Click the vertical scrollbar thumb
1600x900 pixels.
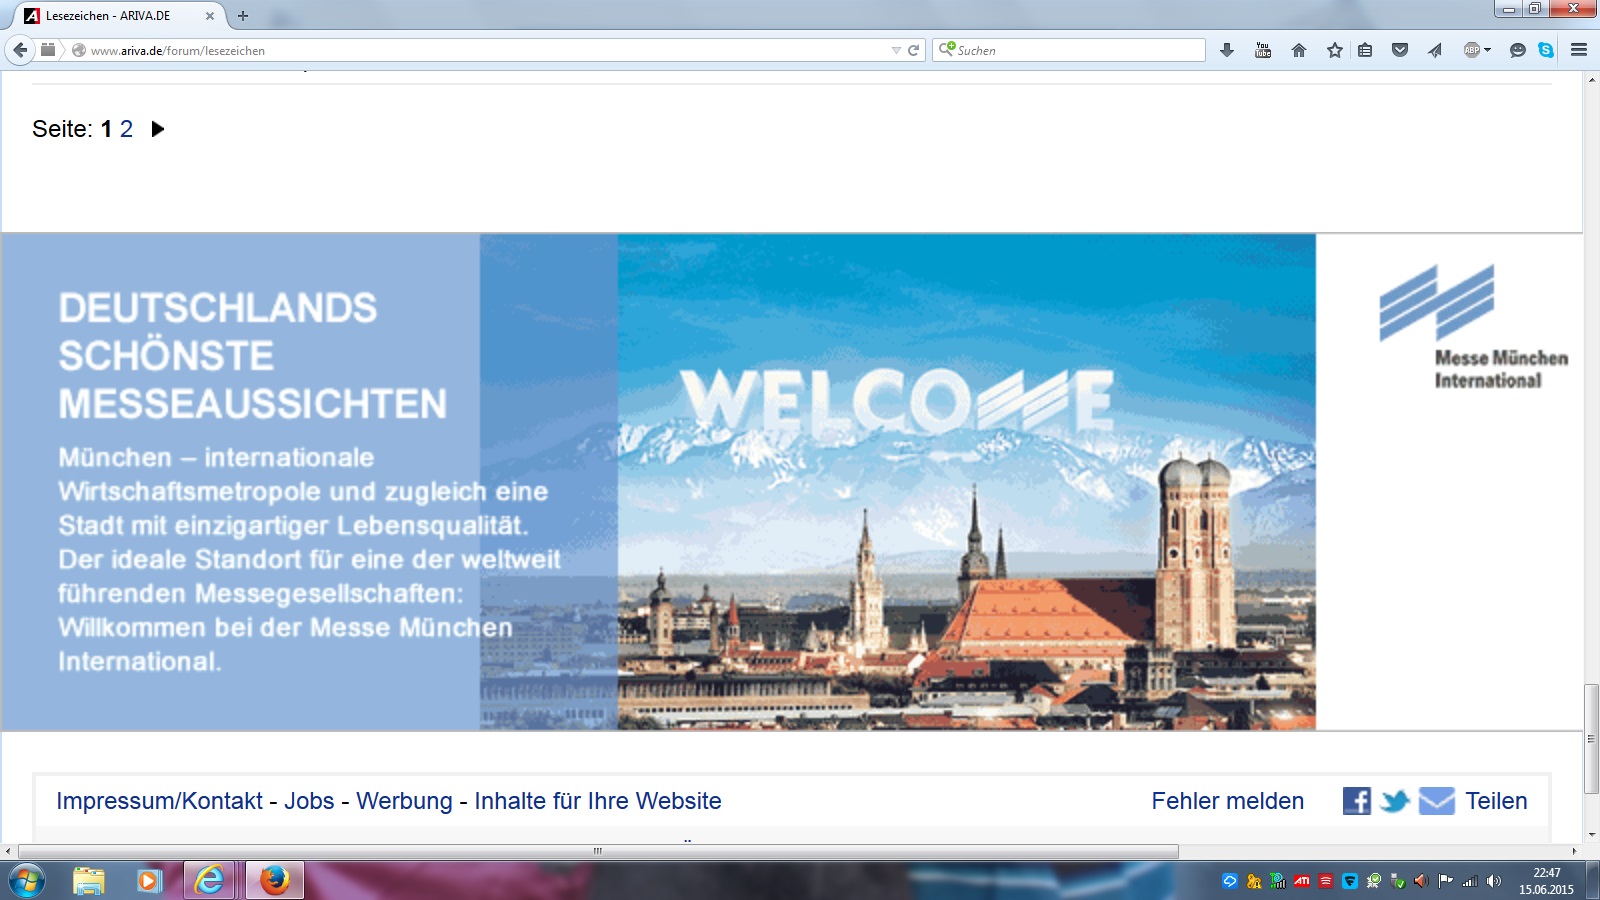[x=1591, y=739]
